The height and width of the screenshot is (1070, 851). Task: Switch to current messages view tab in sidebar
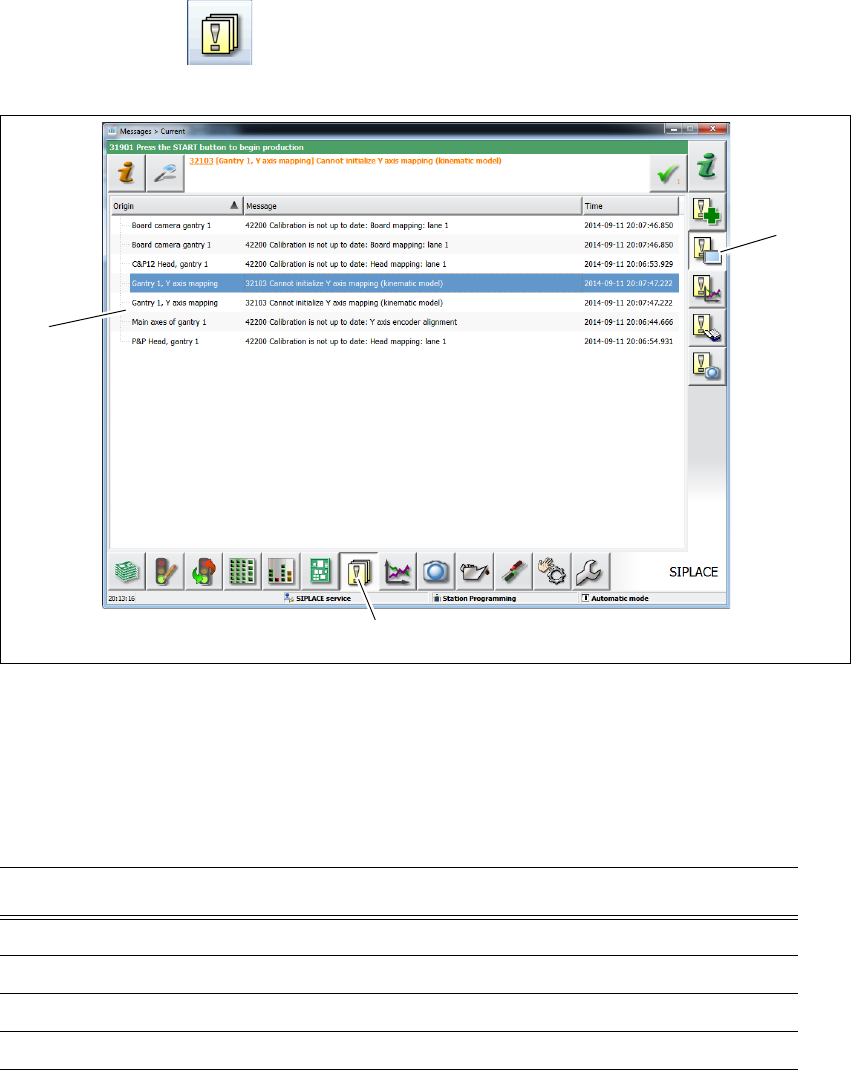(x=707, y=250)
